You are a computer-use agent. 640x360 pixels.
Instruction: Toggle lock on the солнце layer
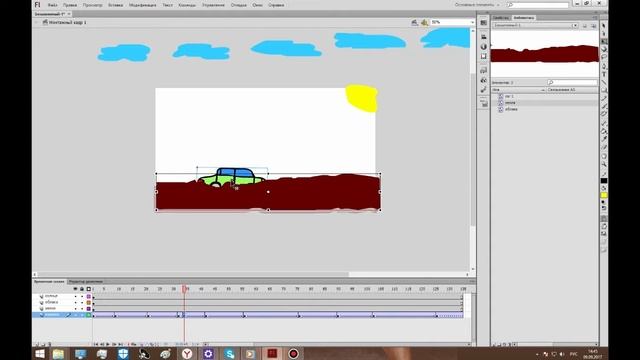(x=82, y=296)
